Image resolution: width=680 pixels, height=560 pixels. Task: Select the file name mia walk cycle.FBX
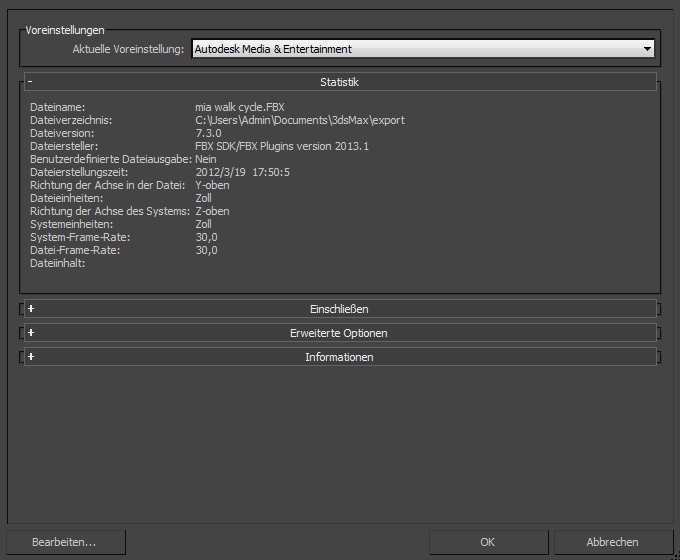240,107
